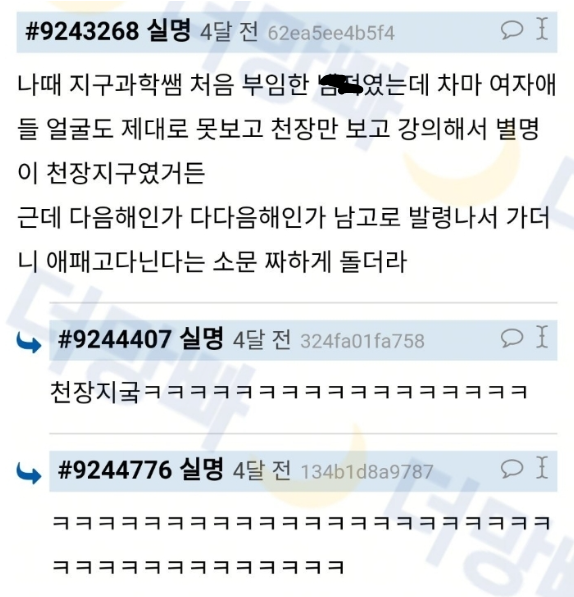The height and width of the screenshot is (597, 574).
Task: Open comment number #9243268 link
Action: (x=82, y=31)
